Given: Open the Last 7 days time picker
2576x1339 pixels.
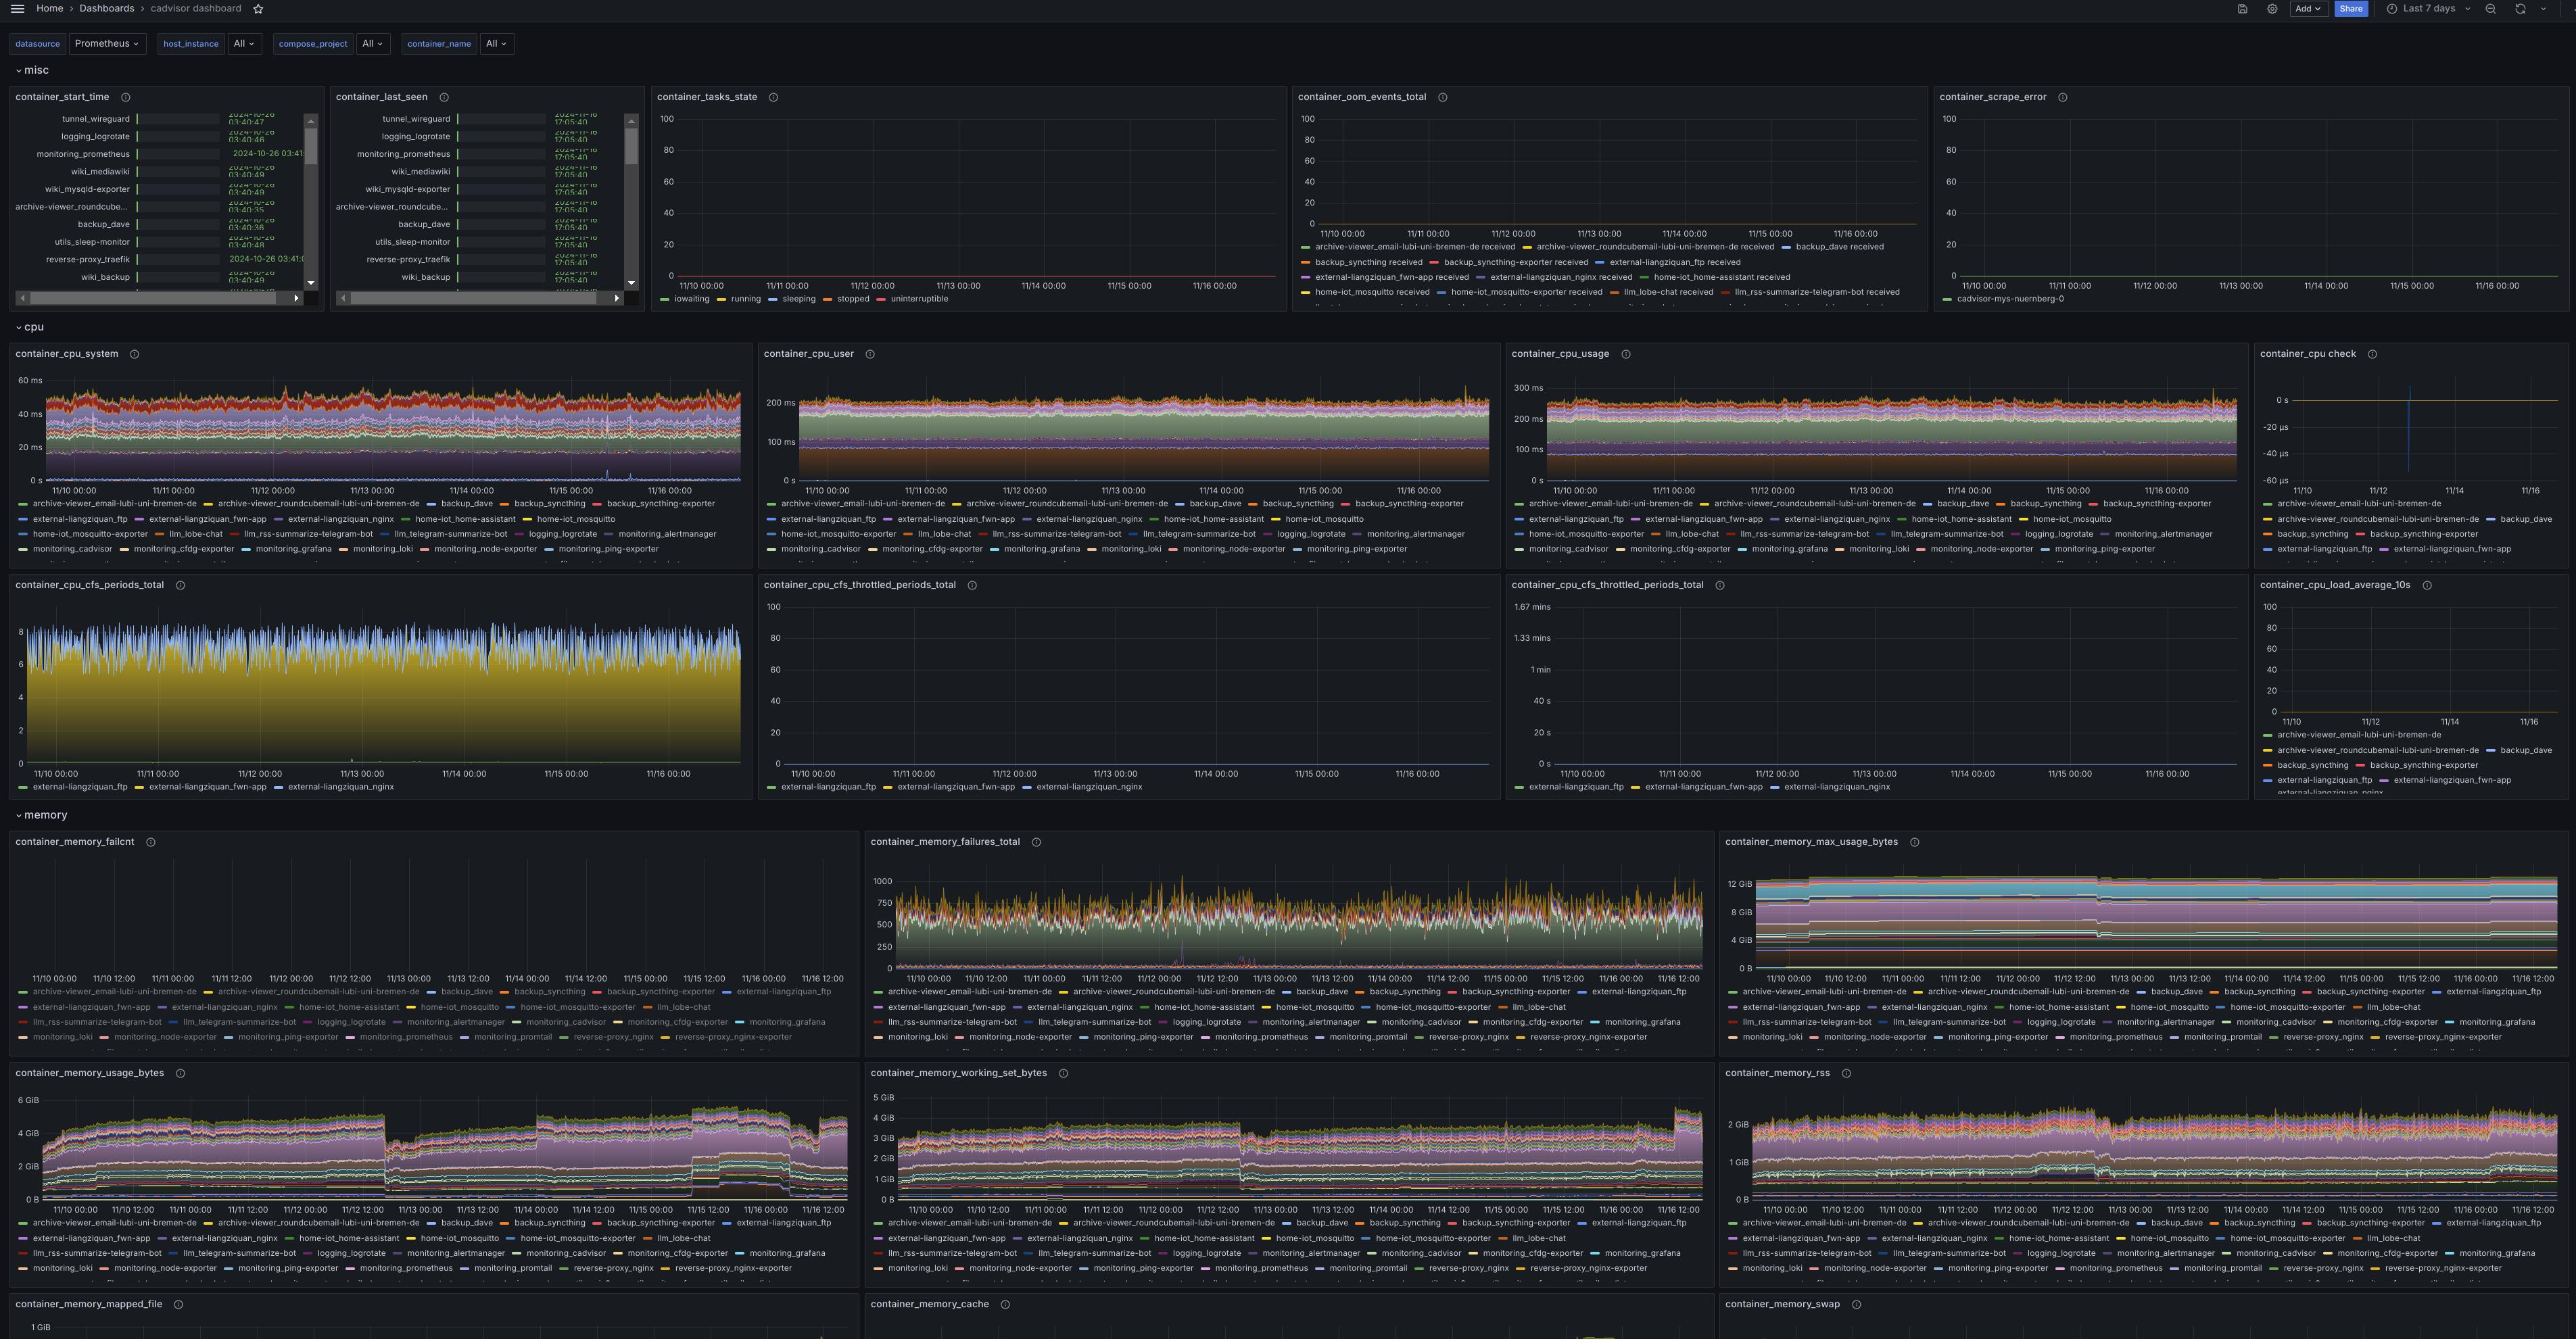Looking at the screenshot, I should click(x=2428, y=9).
